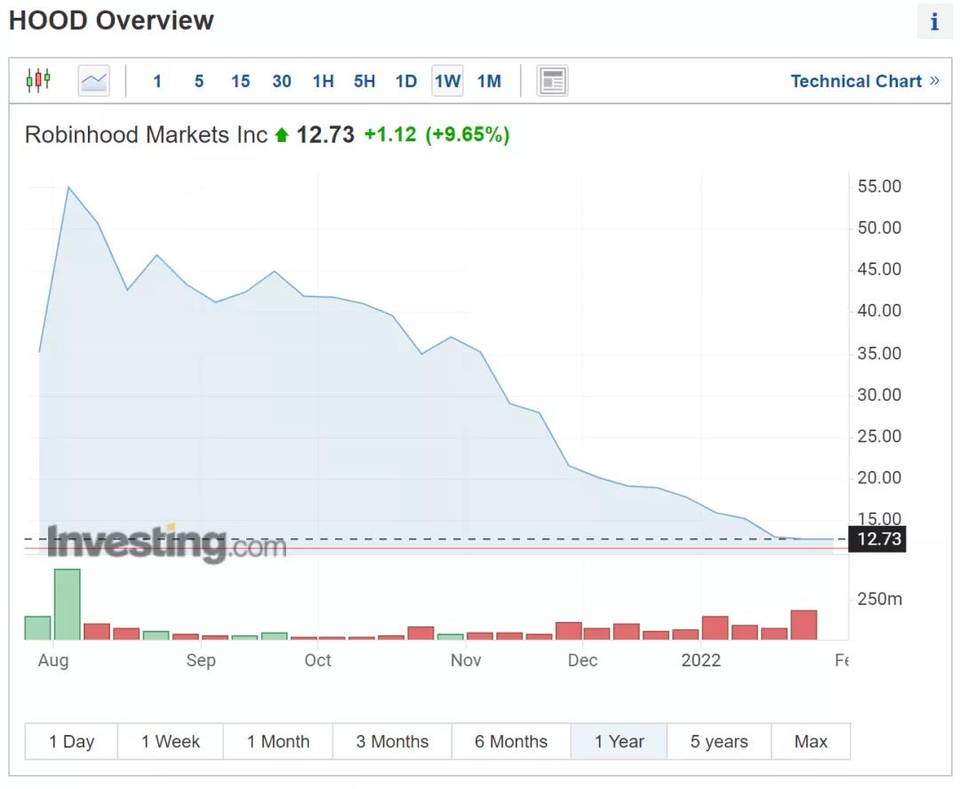Show the 1 Month range
960x789 pixels.
pos(279,741)
